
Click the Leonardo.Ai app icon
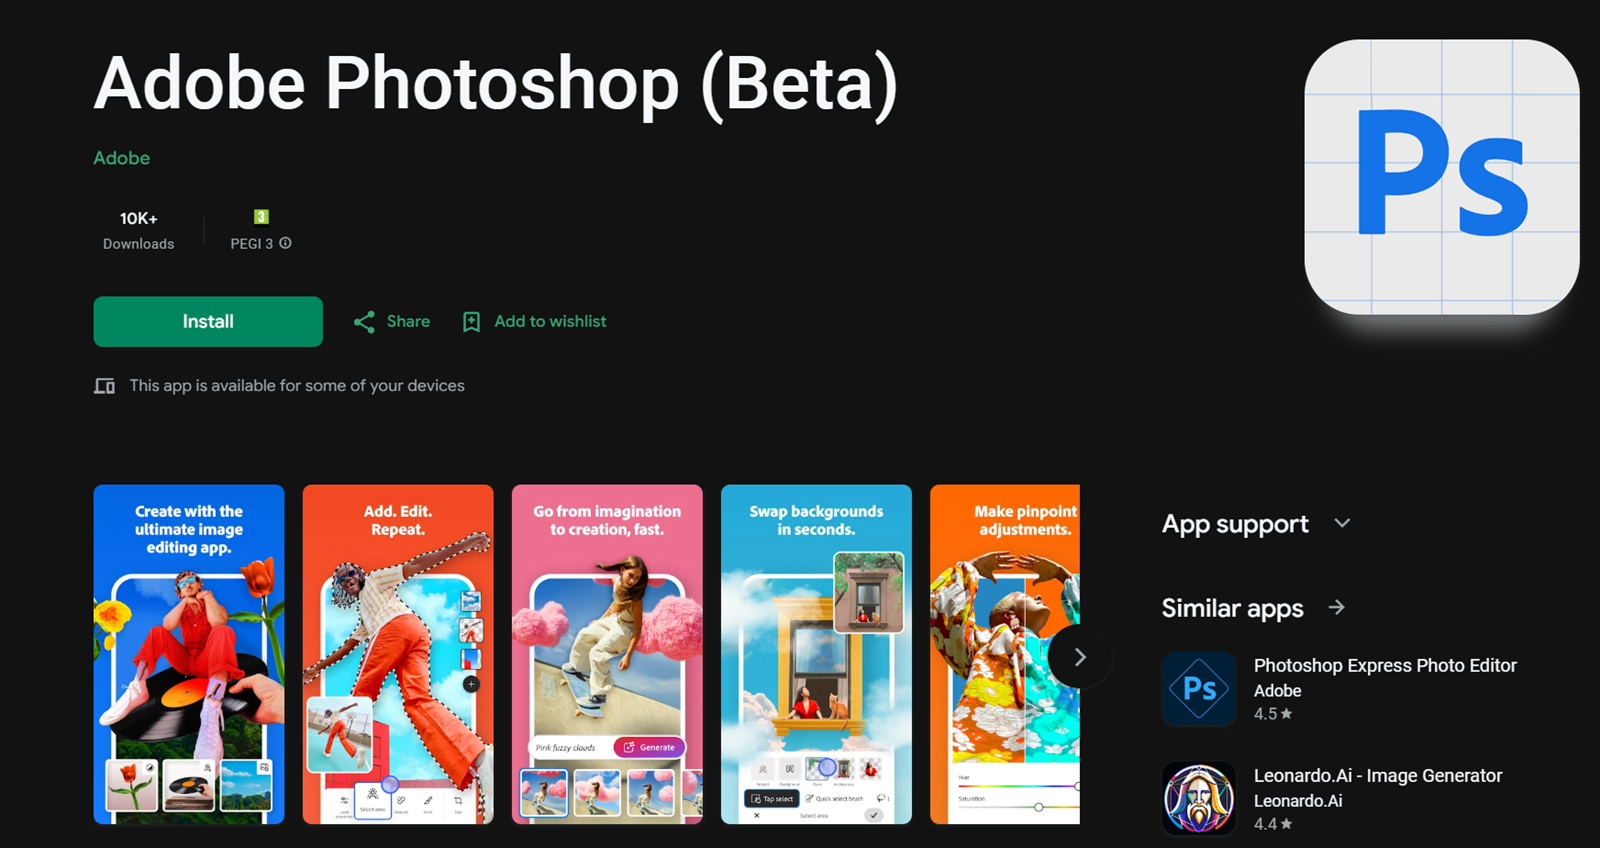1199,798
